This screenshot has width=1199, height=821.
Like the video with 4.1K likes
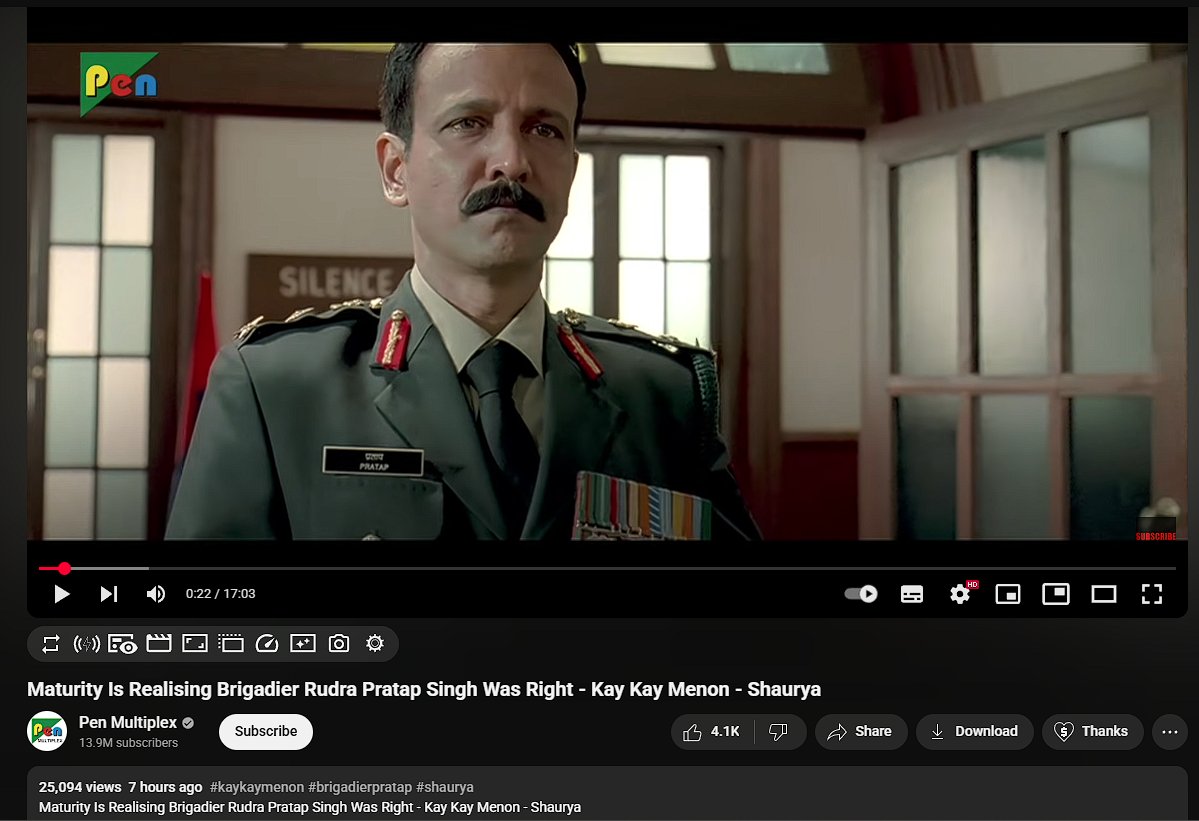point(712,732)
